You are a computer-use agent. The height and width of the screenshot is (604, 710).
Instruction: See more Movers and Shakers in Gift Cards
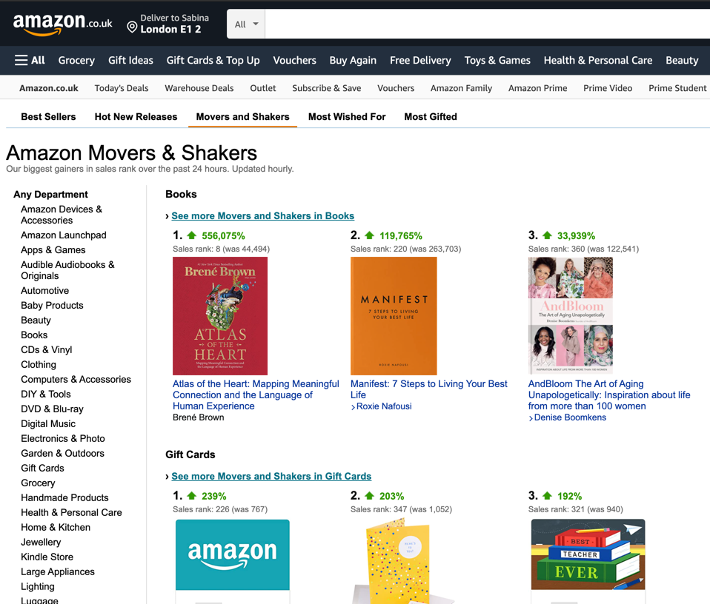(271, 476)
